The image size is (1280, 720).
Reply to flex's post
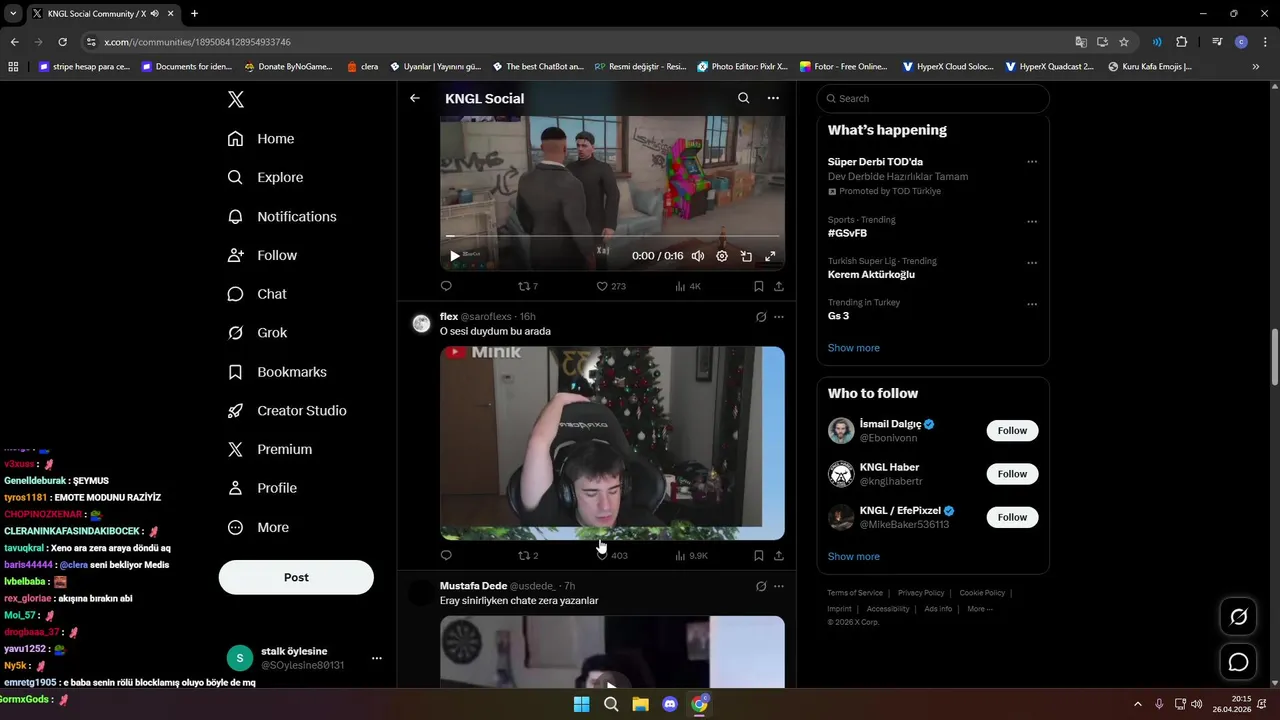[x=446, y=556]
